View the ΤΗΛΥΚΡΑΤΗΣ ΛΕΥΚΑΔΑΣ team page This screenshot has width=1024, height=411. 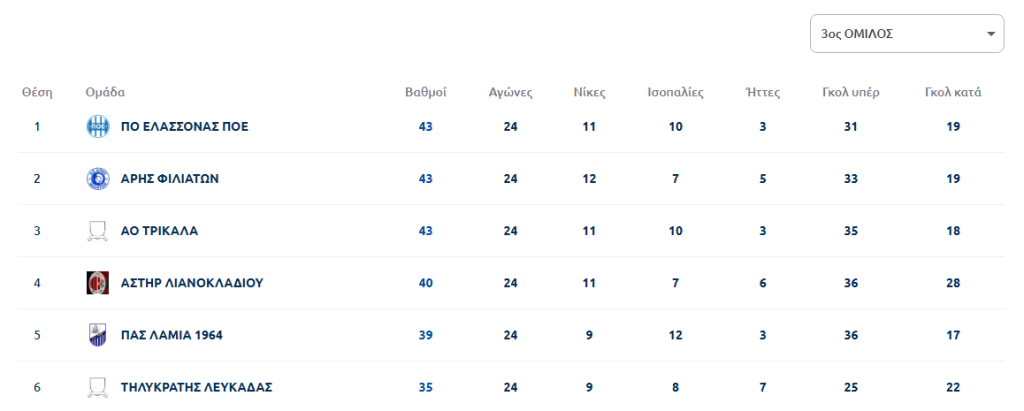point(196,387)
